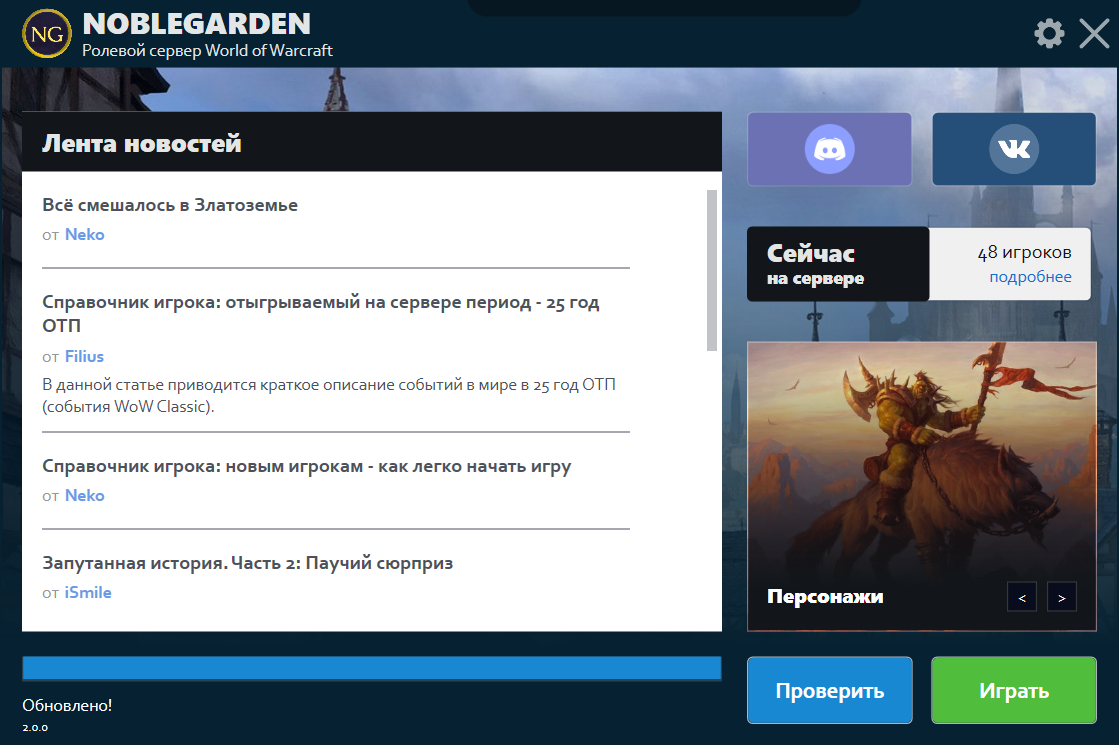
Task: Open the VK community button
Action: pos(1013,148)
